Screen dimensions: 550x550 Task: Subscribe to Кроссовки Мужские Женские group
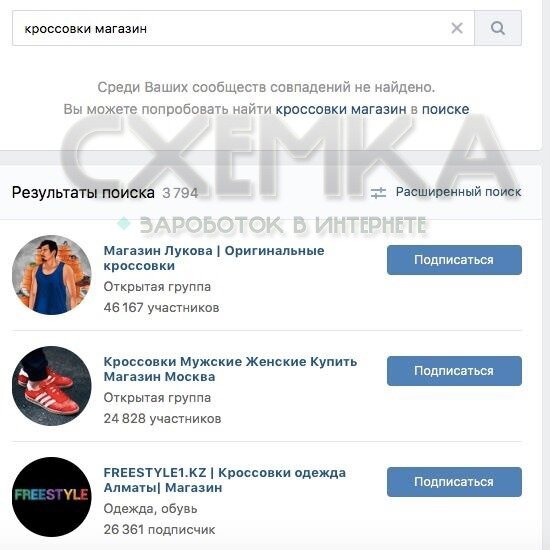click(454, 371)
